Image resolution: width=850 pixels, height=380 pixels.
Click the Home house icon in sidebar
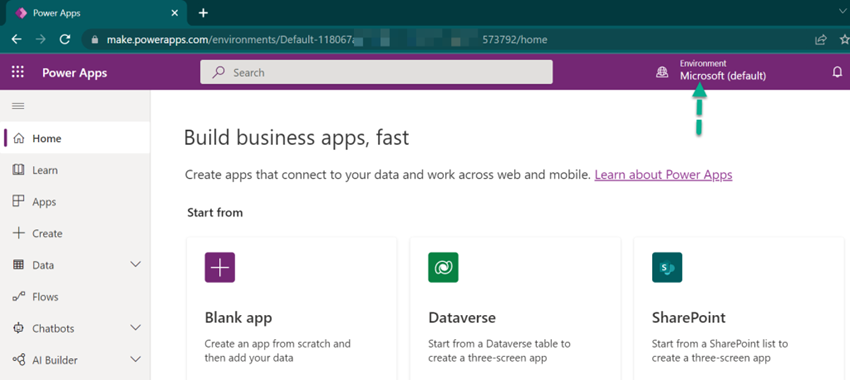18,138
